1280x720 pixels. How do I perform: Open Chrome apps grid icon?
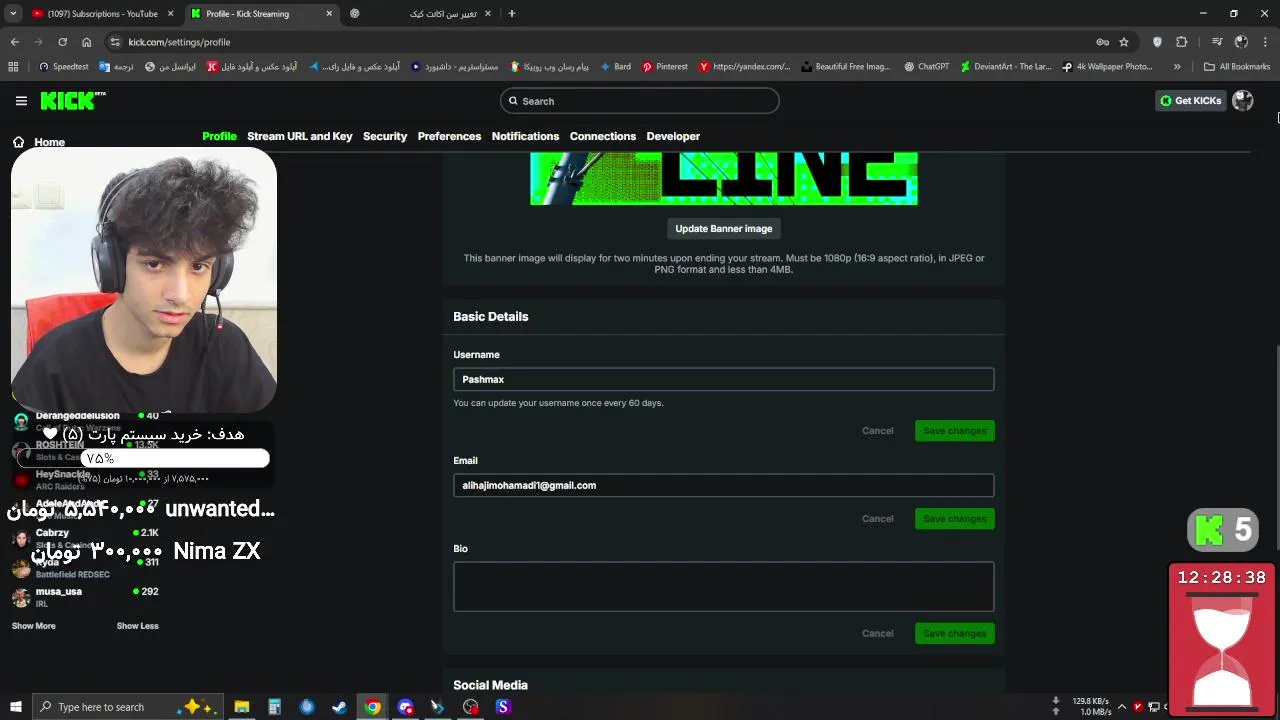pos(13,67)
